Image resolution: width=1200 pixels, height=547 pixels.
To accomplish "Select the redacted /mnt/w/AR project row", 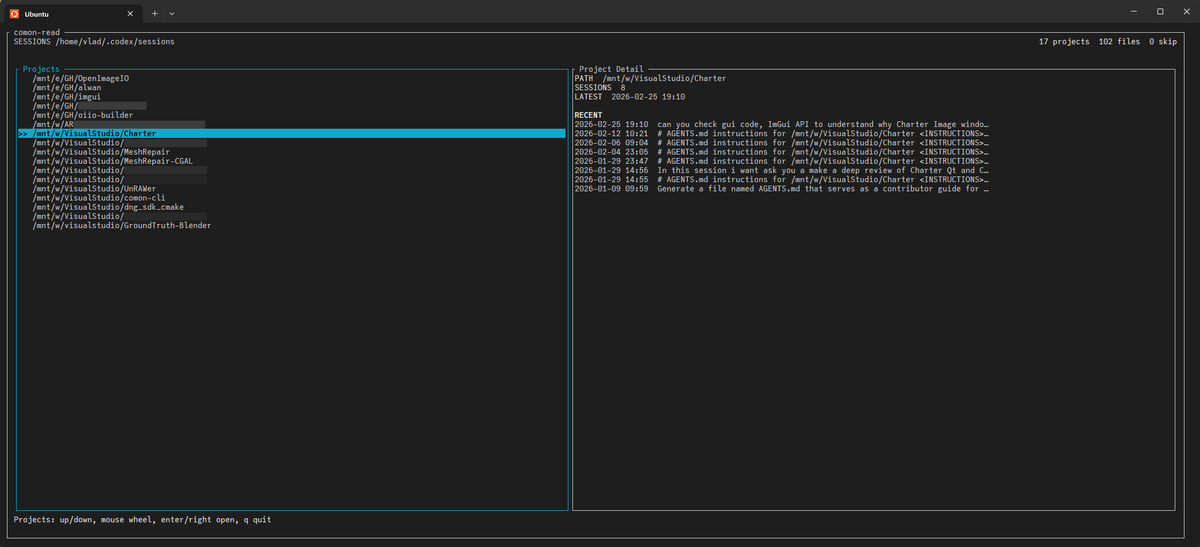I will (x=118, y=124).
